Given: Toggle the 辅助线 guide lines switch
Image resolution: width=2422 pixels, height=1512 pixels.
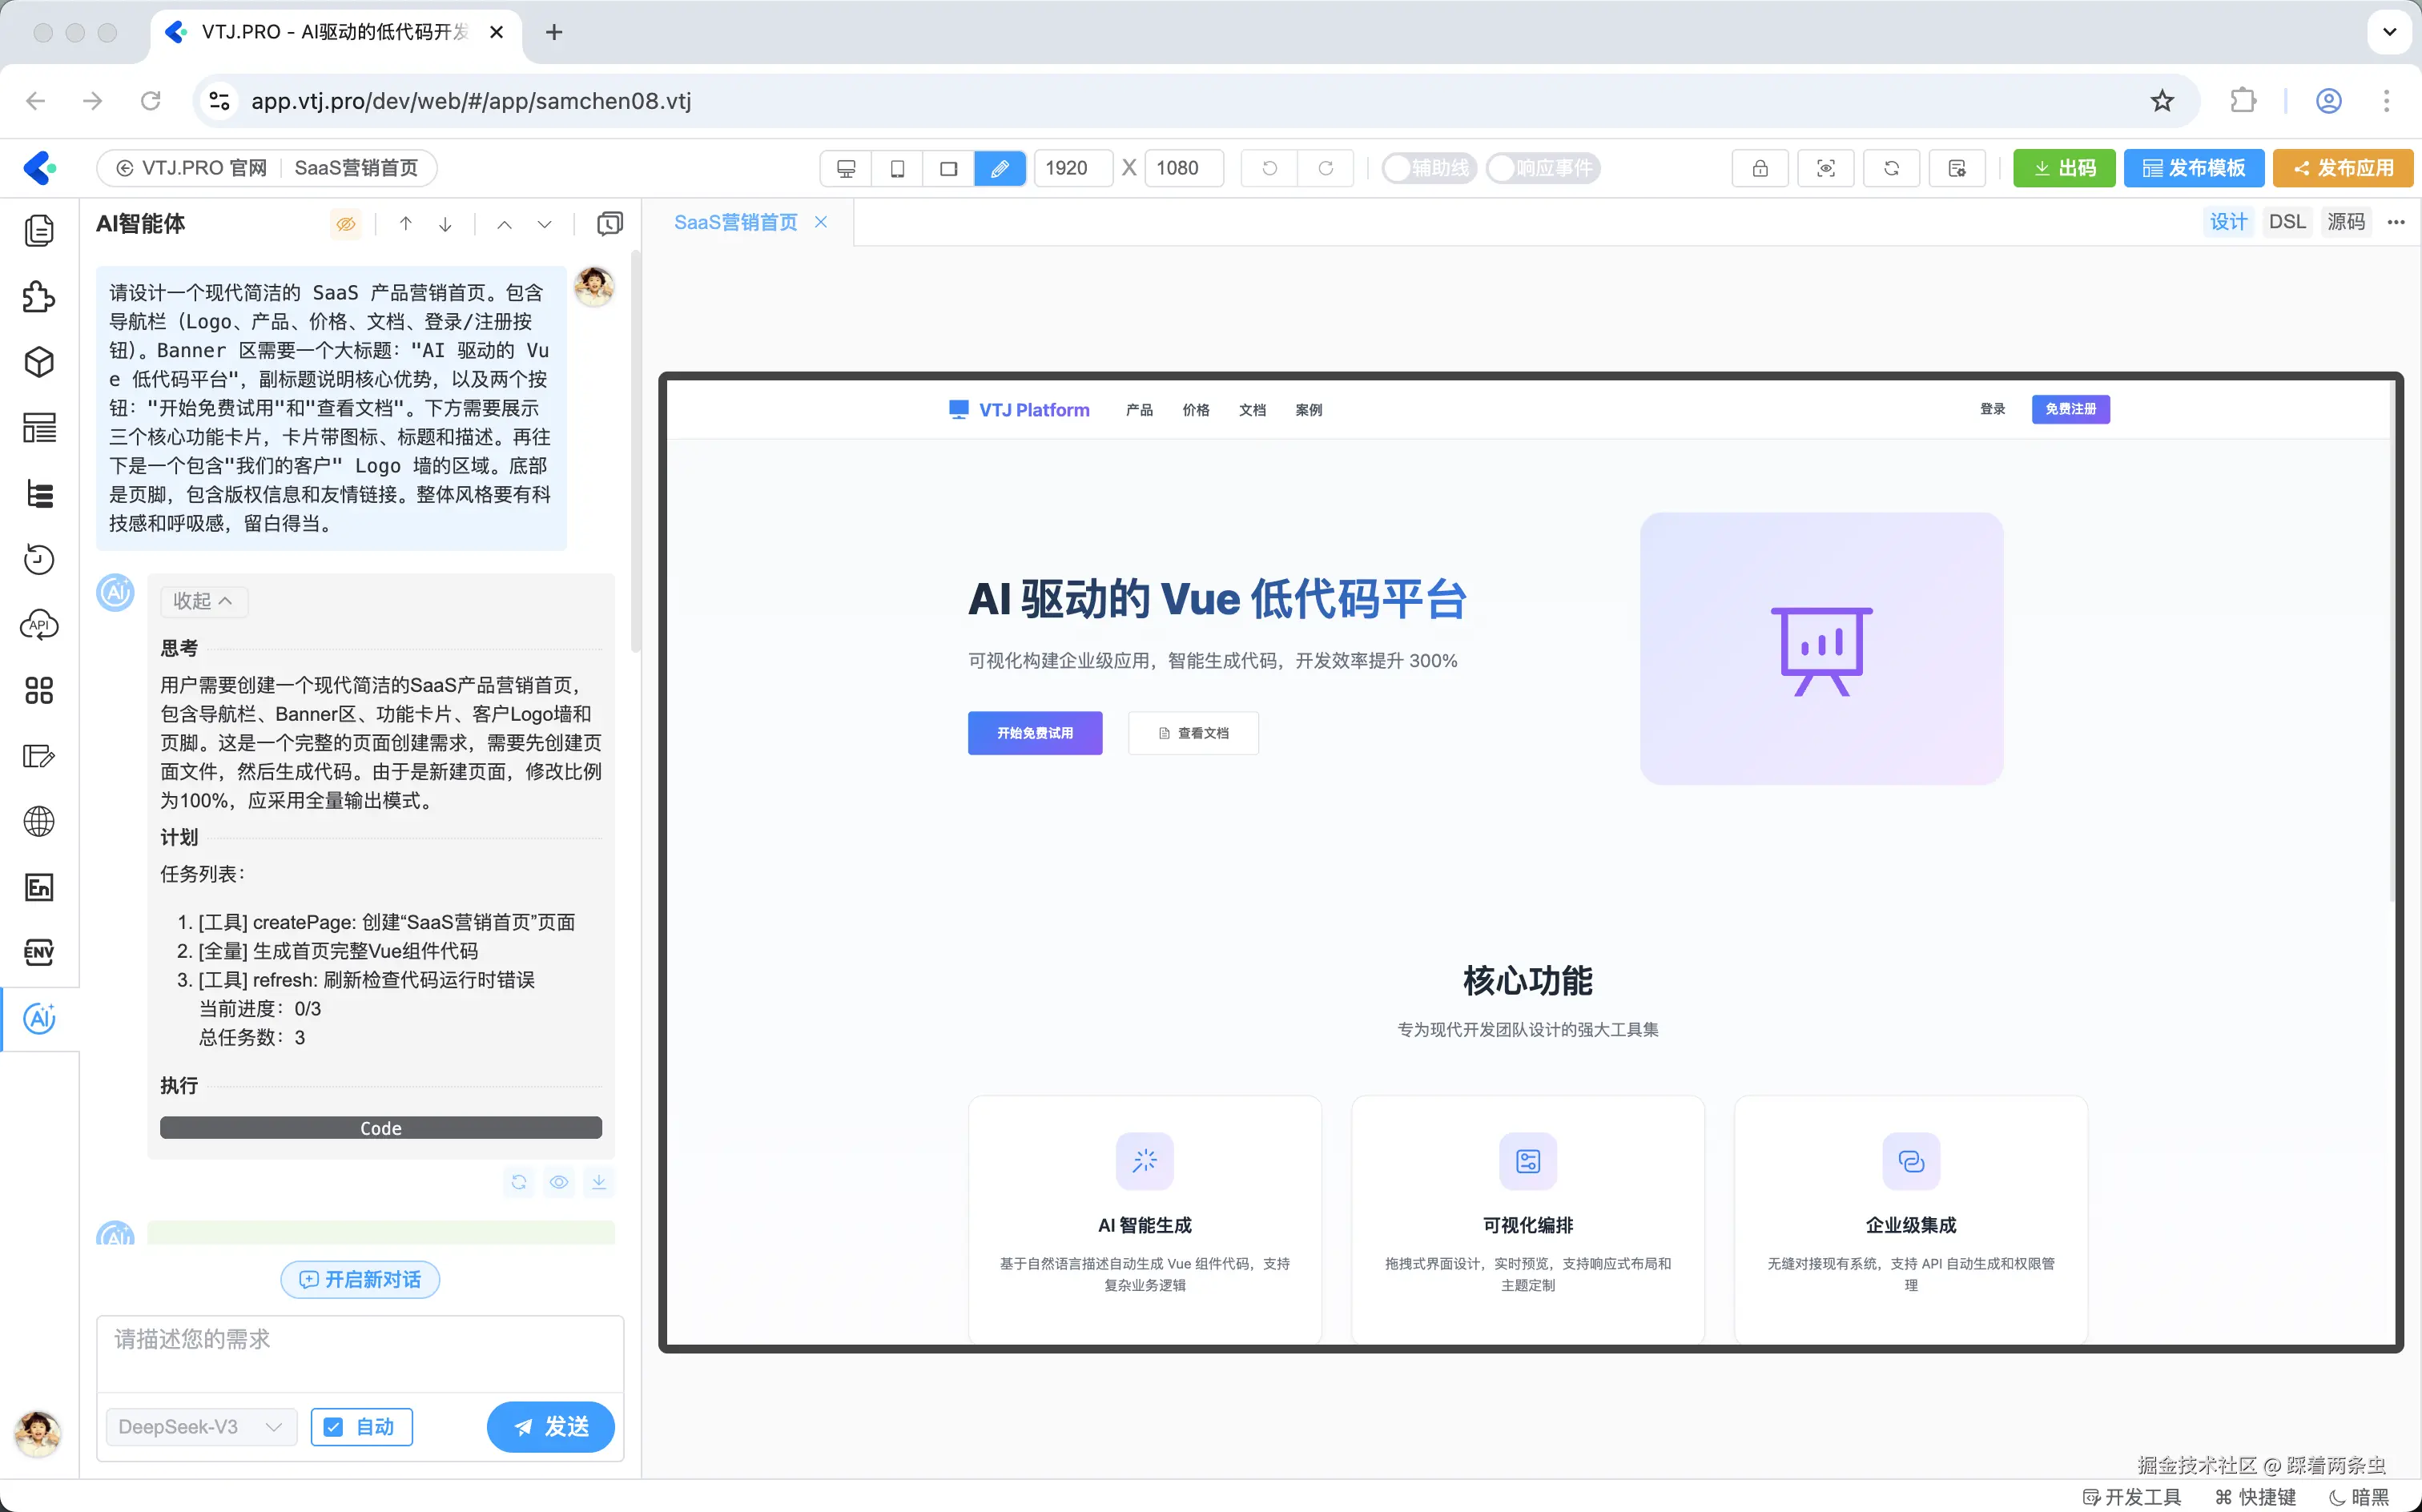Looking at the screenshot, I should (1429, 168).
